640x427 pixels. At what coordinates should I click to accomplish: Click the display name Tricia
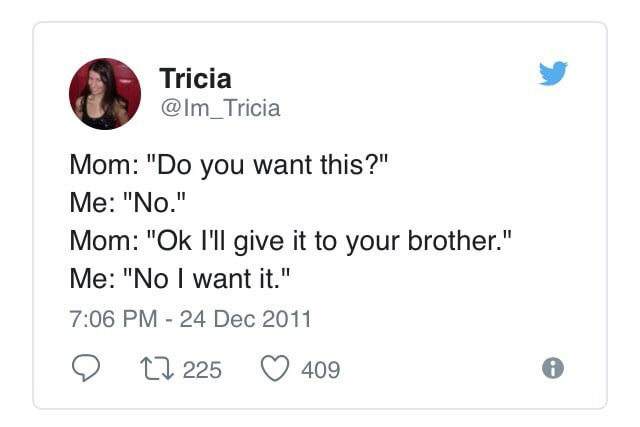195,78
